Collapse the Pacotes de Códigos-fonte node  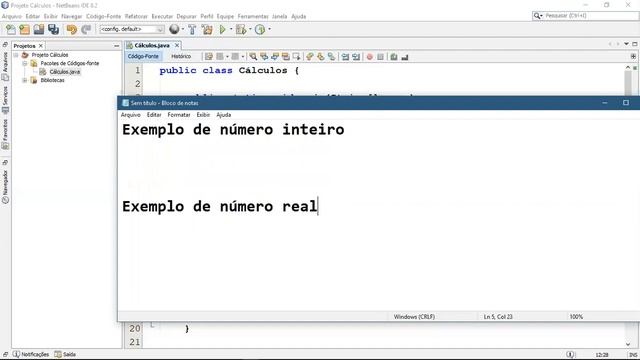(x=25, y=63)
